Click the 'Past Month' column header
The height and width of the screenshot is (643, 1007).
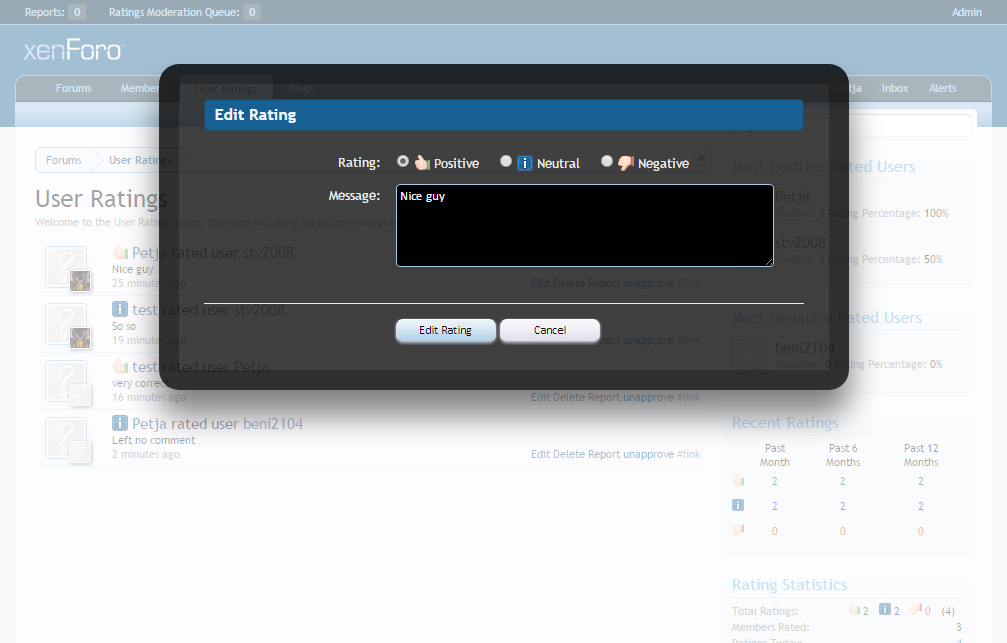775,455
